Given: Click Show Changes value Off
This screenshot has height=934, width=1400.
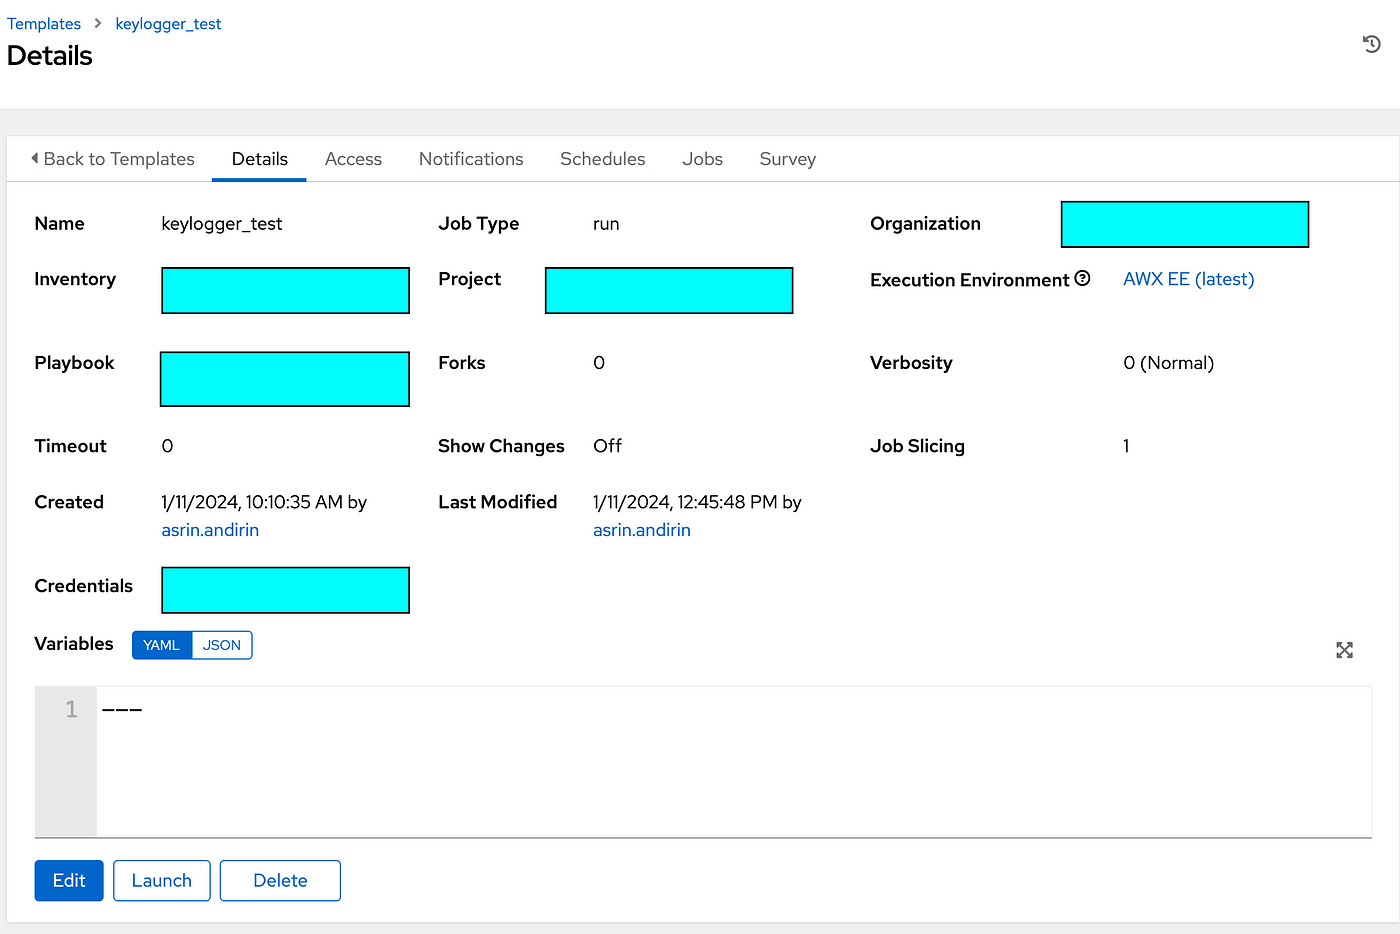Looking at the screenshot, I should pyautogui.click(x=607, y=446).
